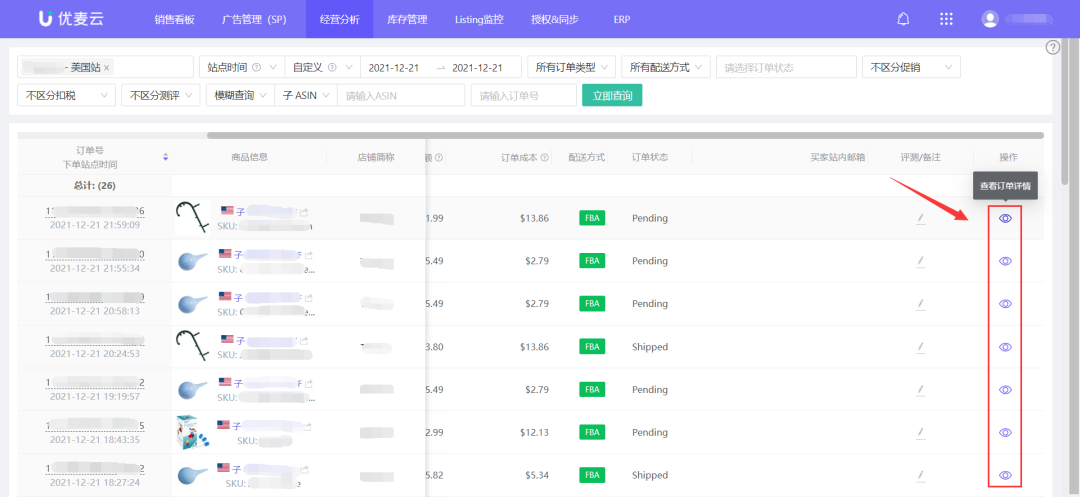Open the 所有配送方式 dropdown
The width and height of the screenshot is (1080, 497).
point(665,67)
